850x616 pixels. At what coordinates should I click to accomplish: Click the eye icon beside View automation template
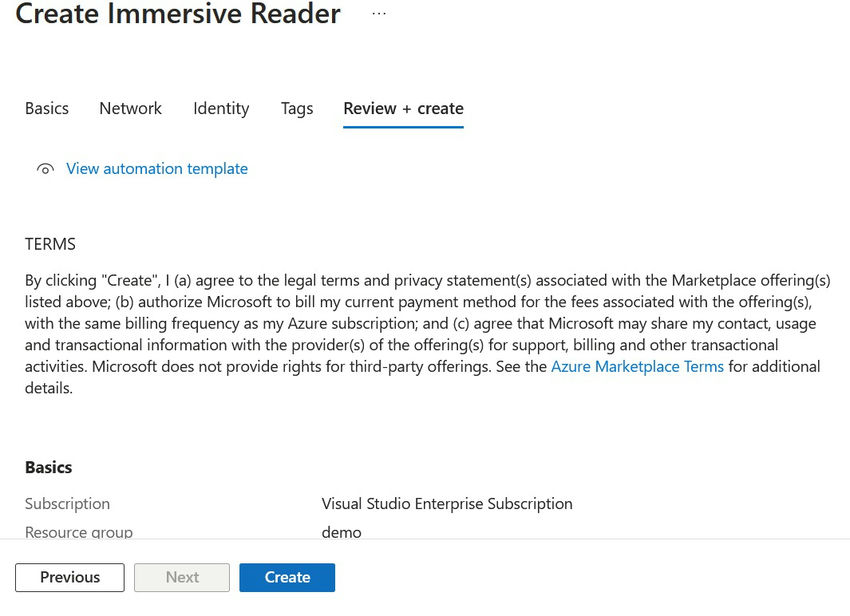pos(44,169)
